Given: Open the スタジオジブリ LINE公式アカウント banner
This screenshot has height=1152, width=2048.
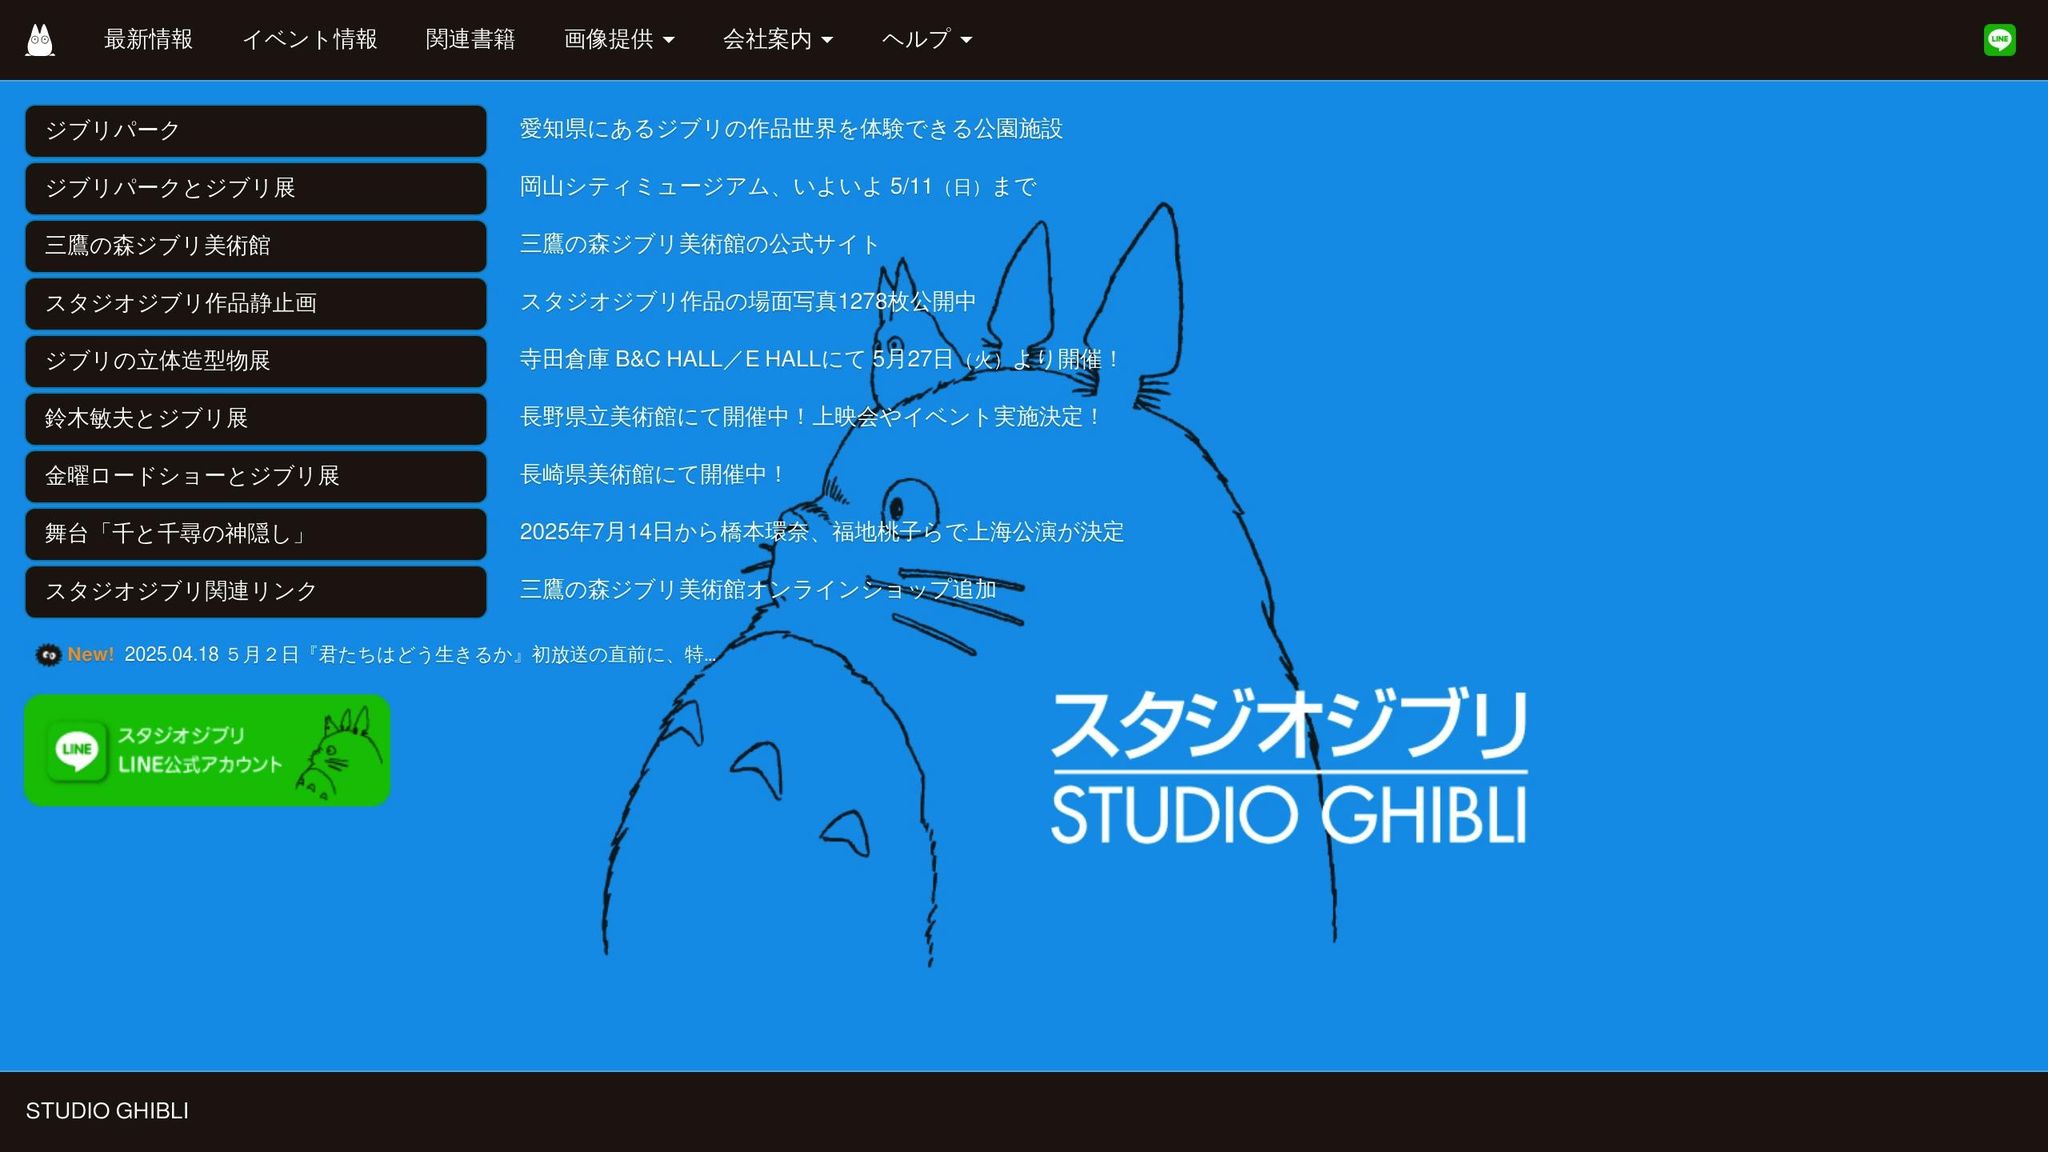Looking at the screenshot, I should coord(207,750).
